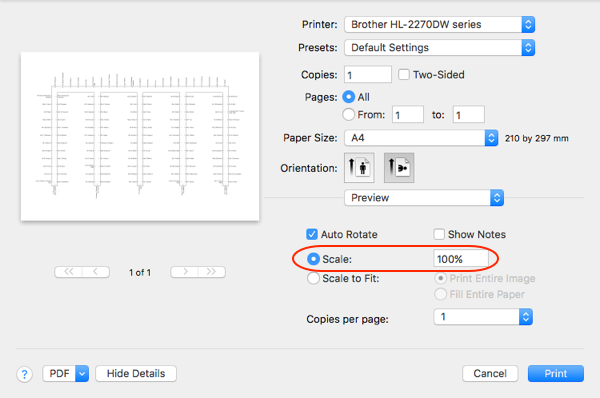Open the help question mark button
Image resolution: width=600 pixels, height=398 pixels.
tap(24, 374)
